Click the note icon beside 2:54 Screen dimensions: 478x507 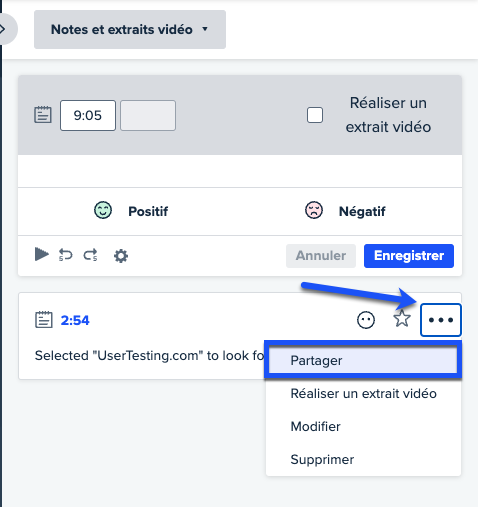coord(44,320)
